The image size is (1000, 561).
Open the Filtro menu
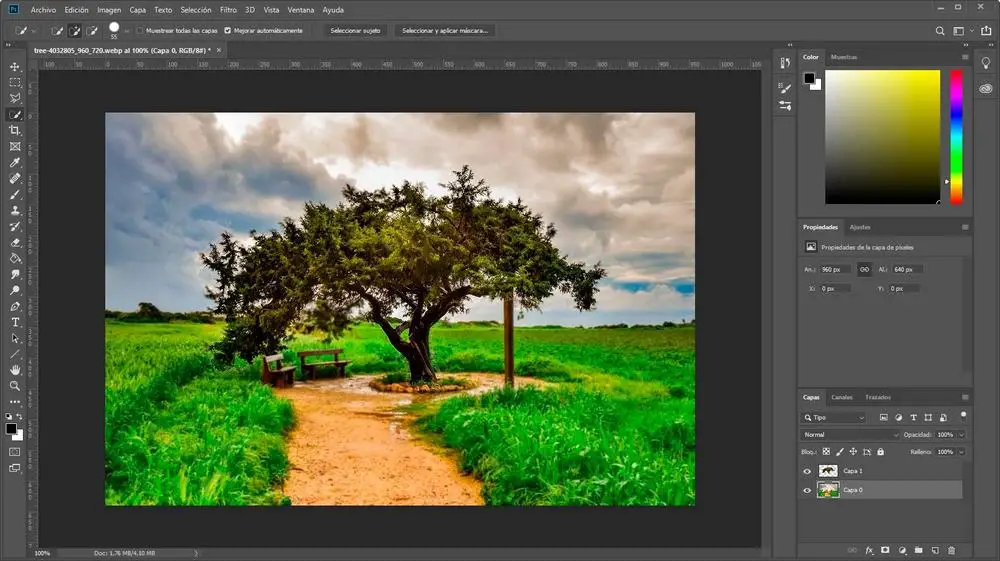click(228, 9)
